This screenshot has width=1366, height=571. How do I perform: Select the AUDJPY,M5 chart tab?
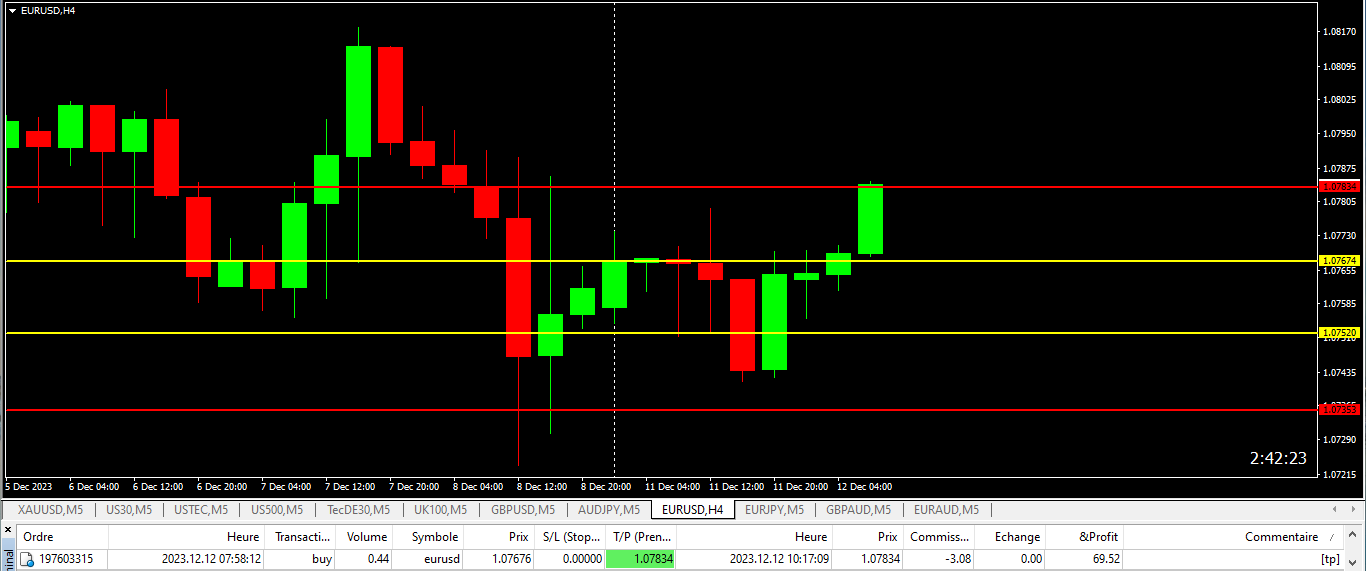tap(608, 510)
